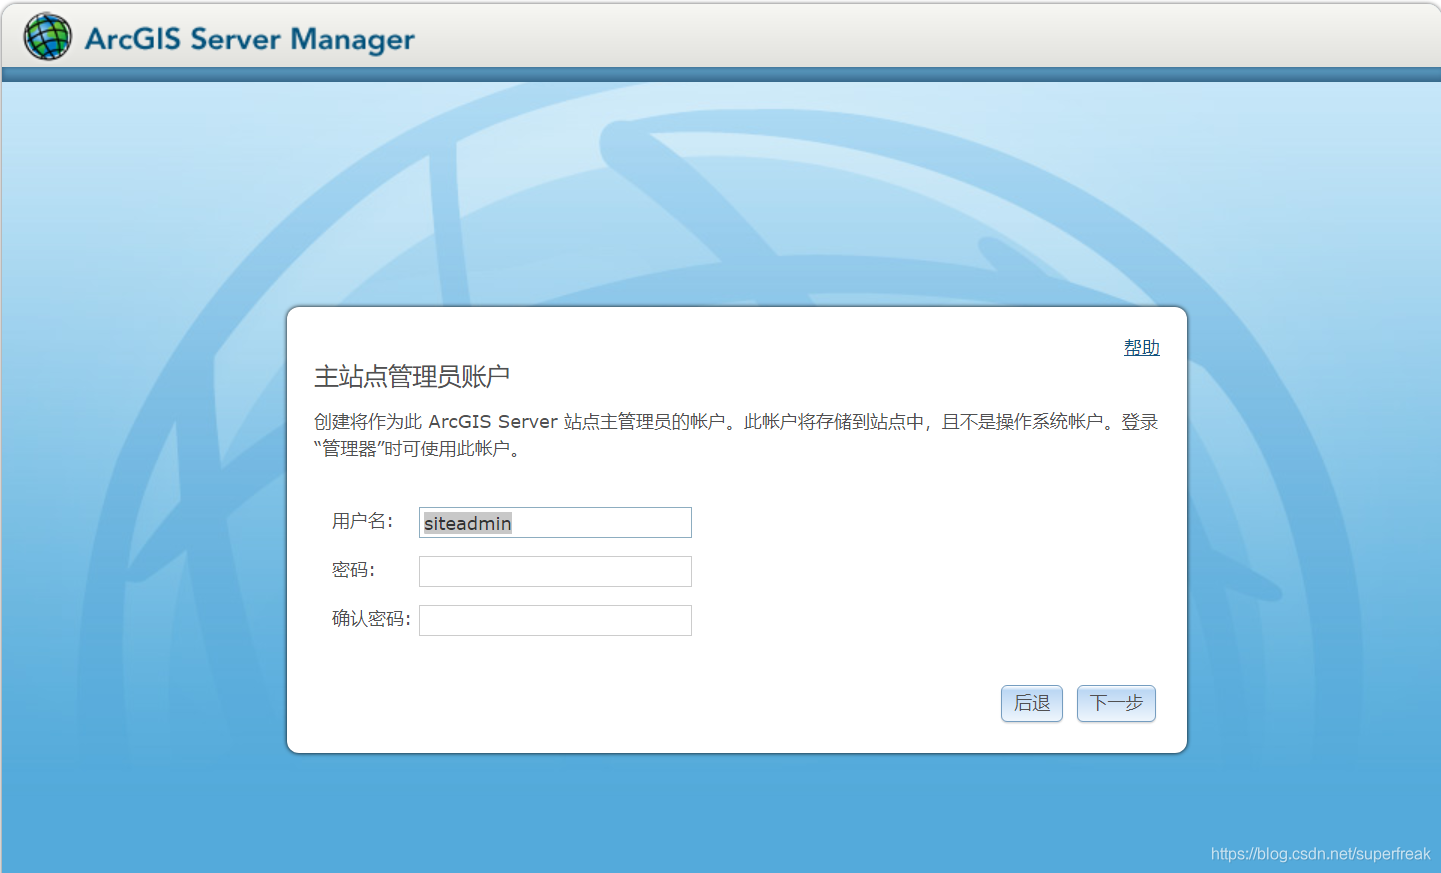Click the 确认密码: label
The width and height of the screenshot is (1441, 873).
[x=372, y=619]
